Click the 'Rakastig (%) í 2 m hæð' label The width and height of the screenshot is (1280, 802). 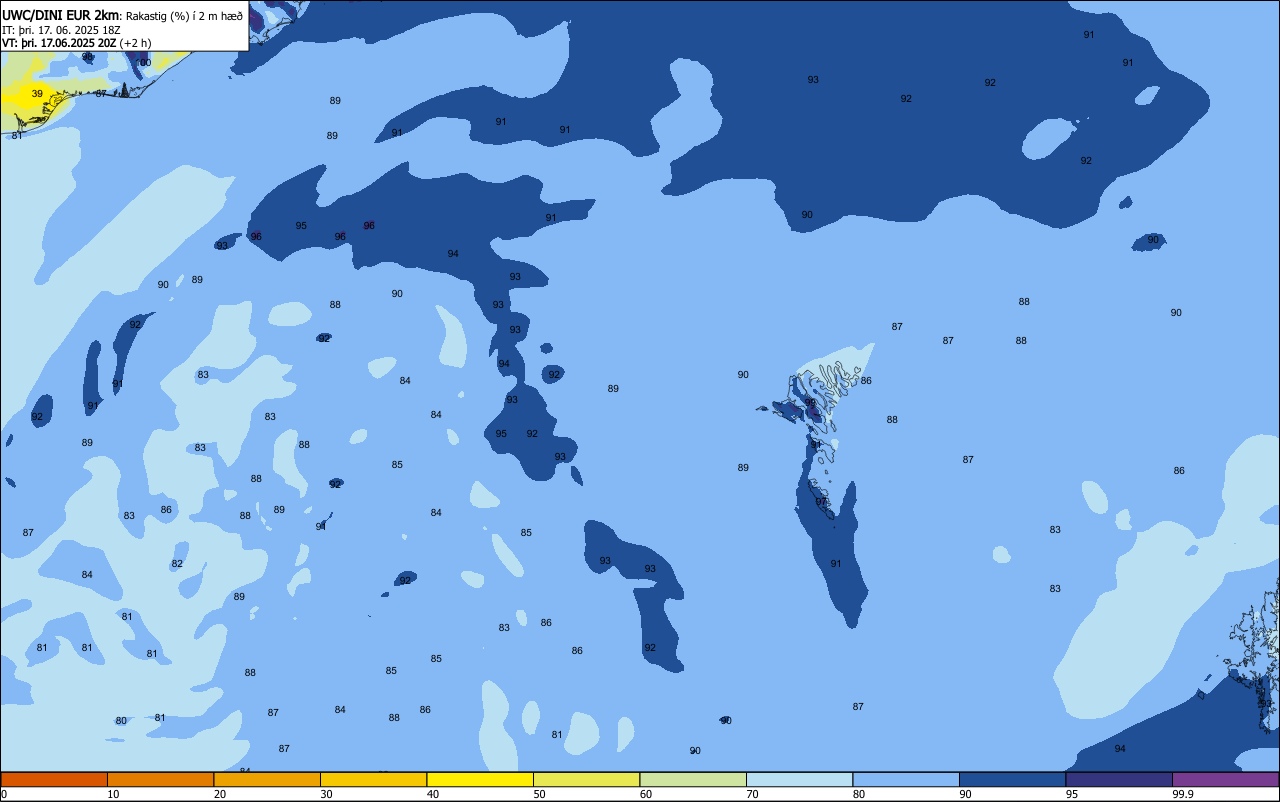(184, 15)
